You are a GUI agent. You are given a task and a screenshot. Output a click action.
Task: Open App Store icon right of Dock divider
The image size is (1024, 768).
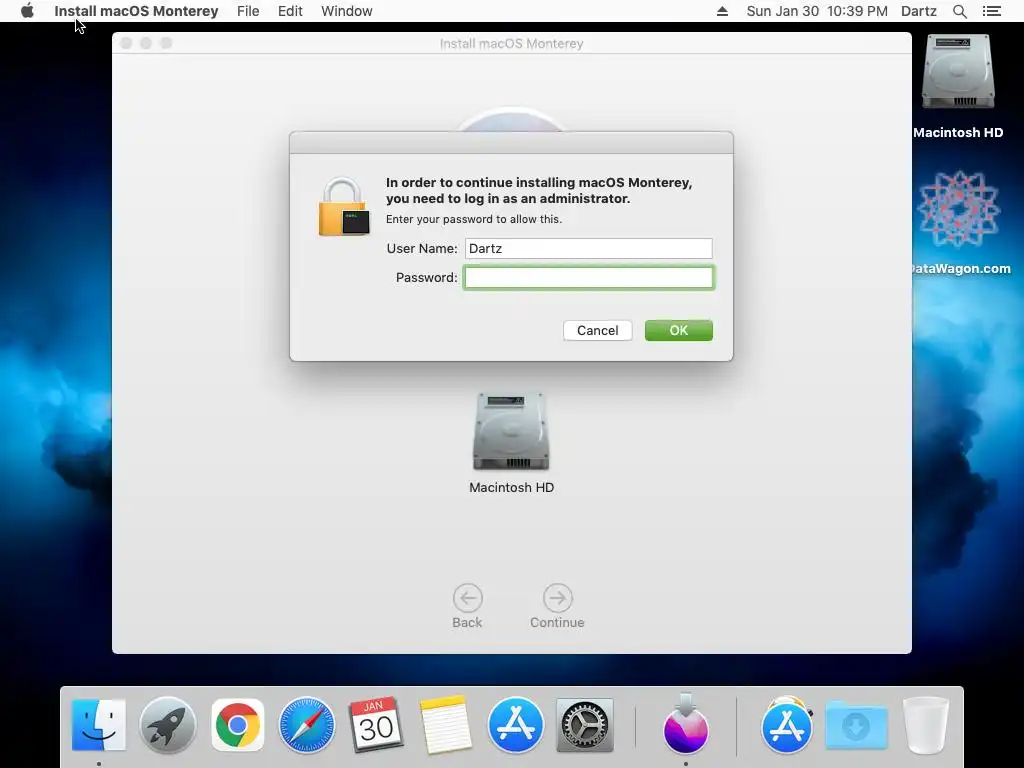coord(786,725)
